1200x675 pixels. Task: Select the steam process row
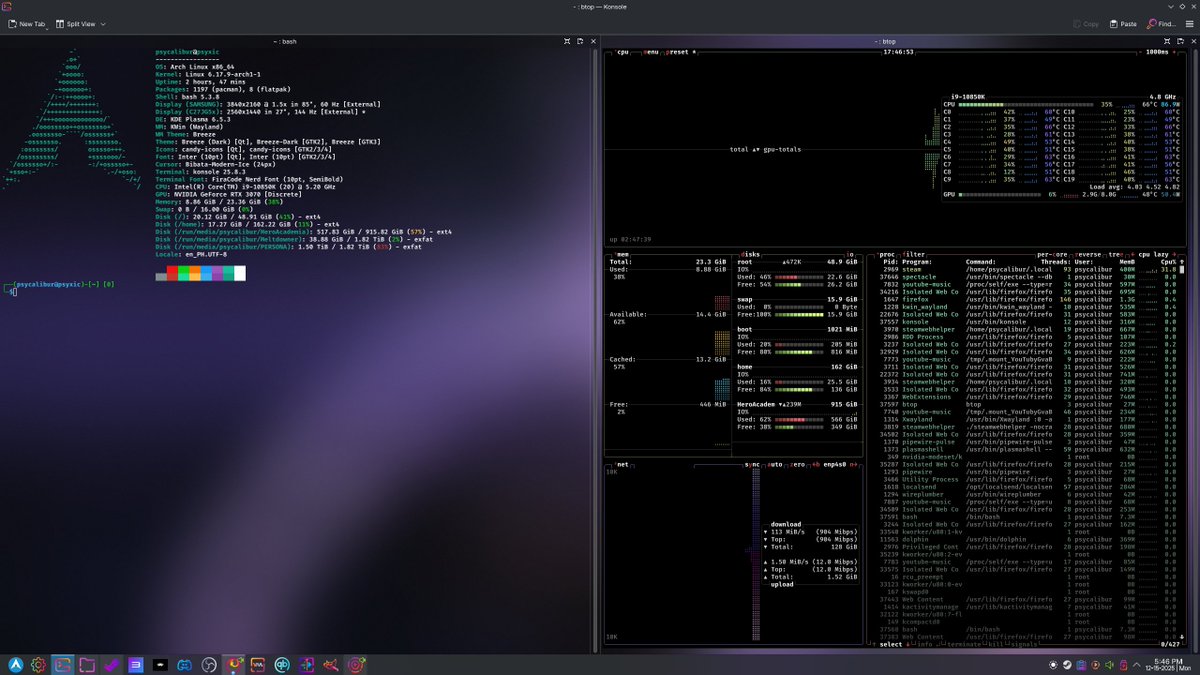(x=1027, y=269)
